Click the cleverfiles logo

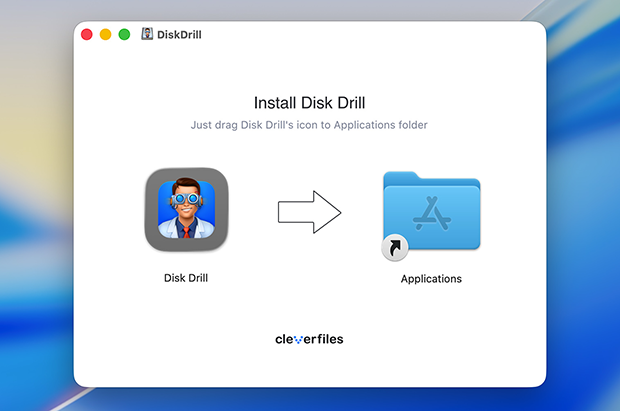pyautogui.click(x=309, y=339)
